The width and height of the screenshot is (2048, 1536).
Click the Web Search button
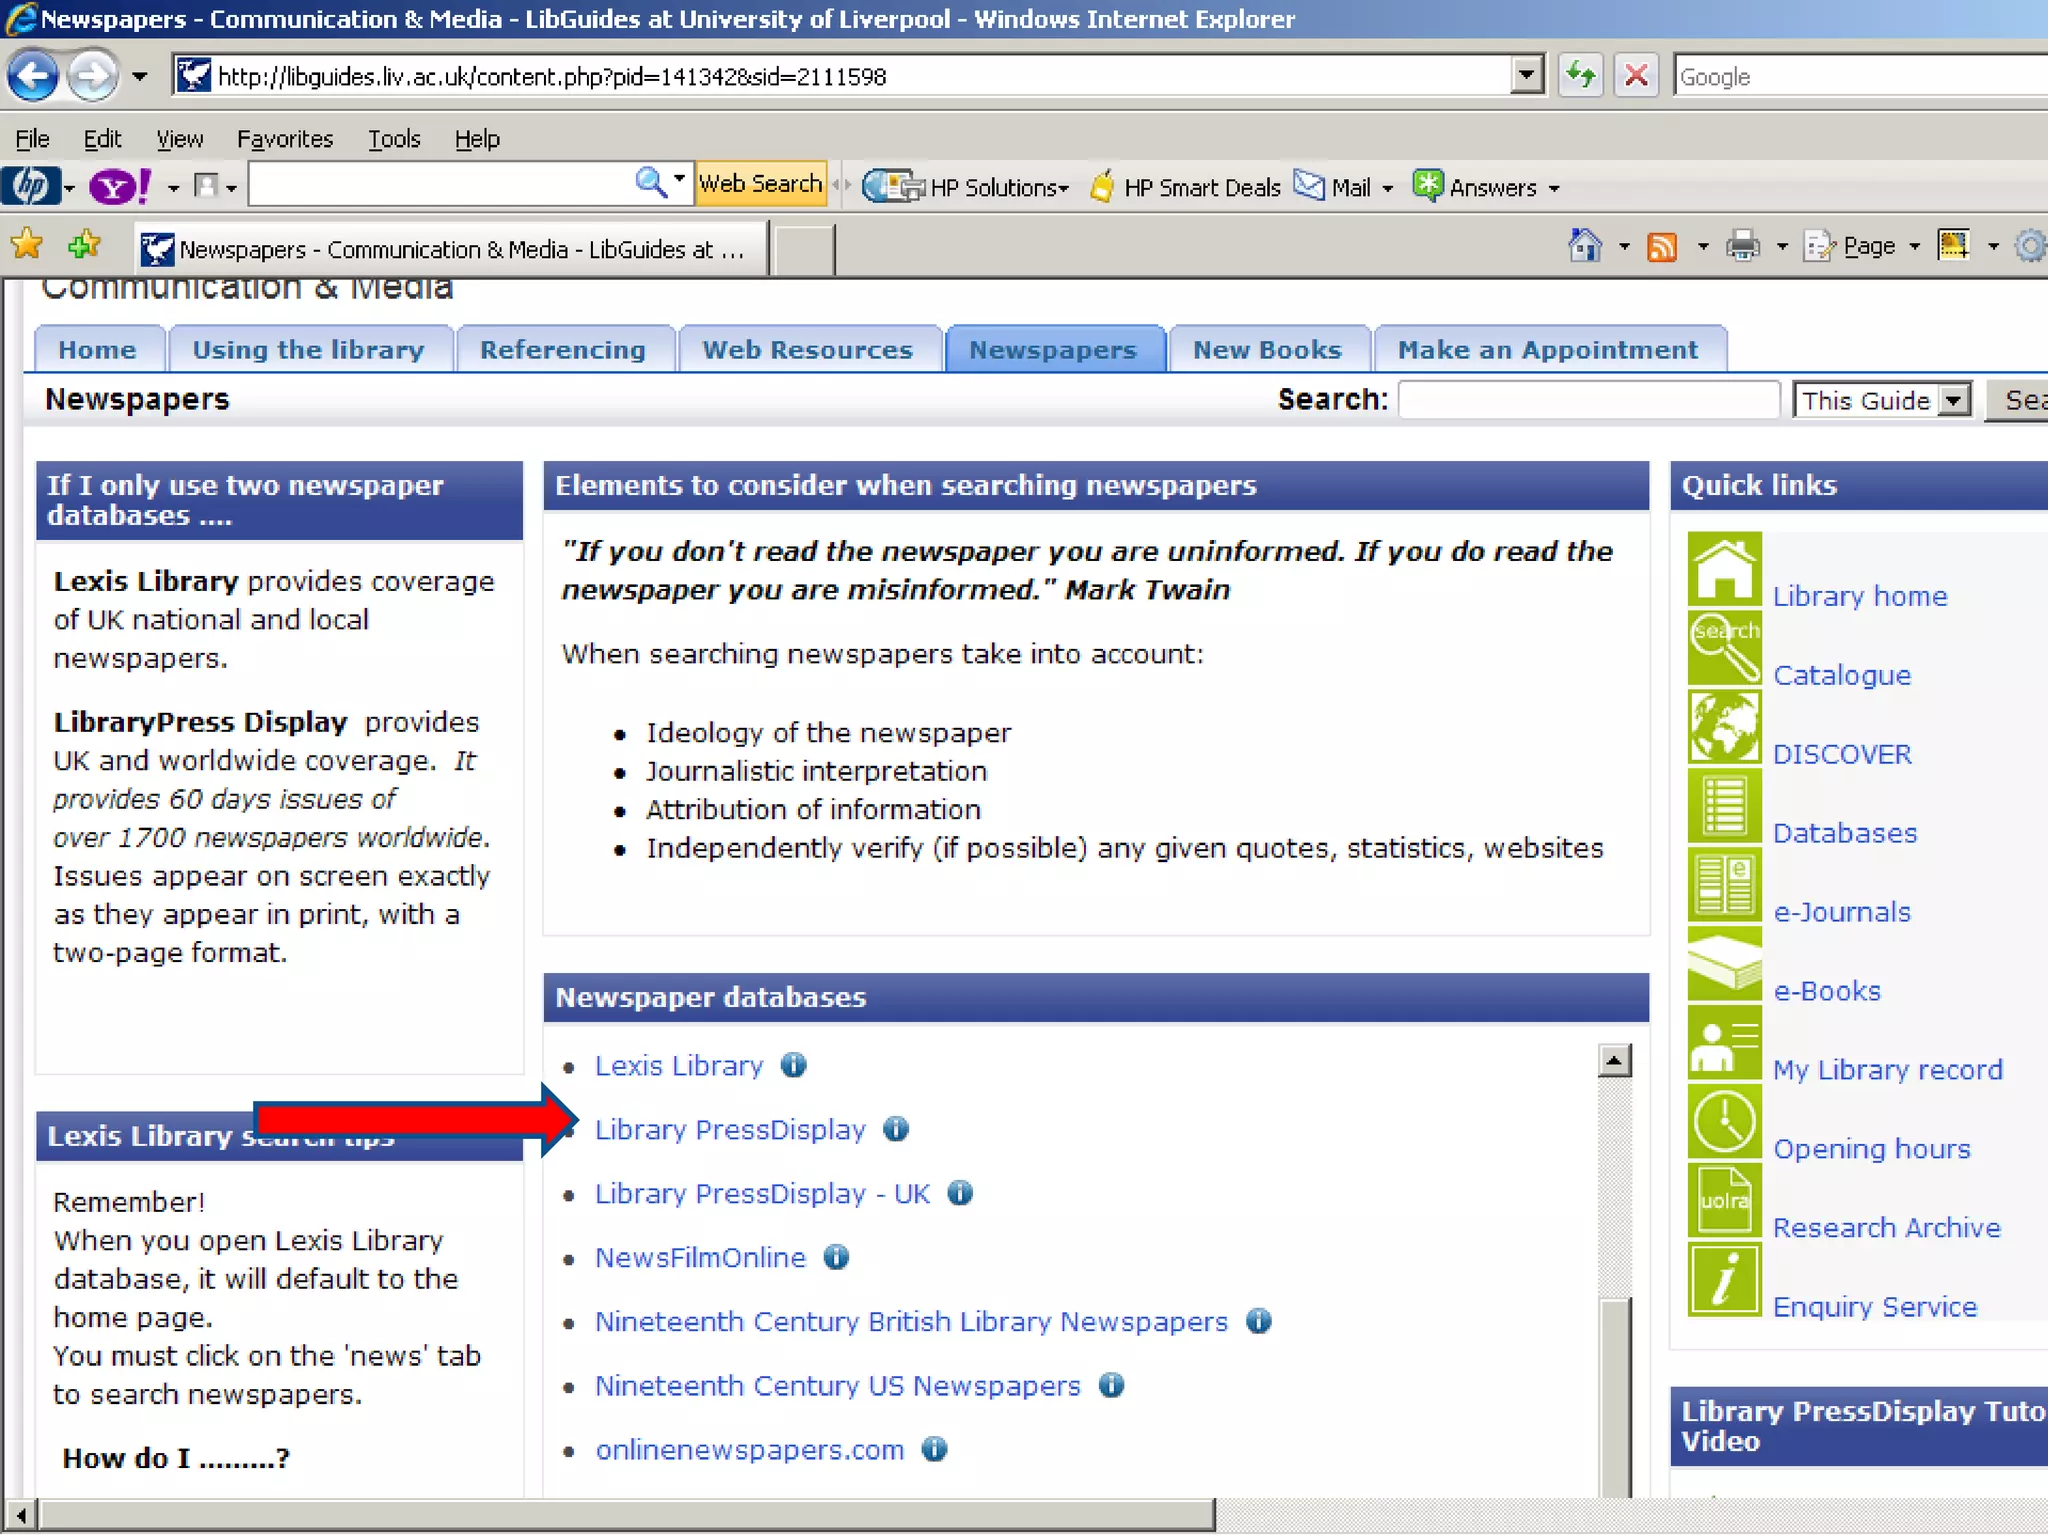point(760,184)
